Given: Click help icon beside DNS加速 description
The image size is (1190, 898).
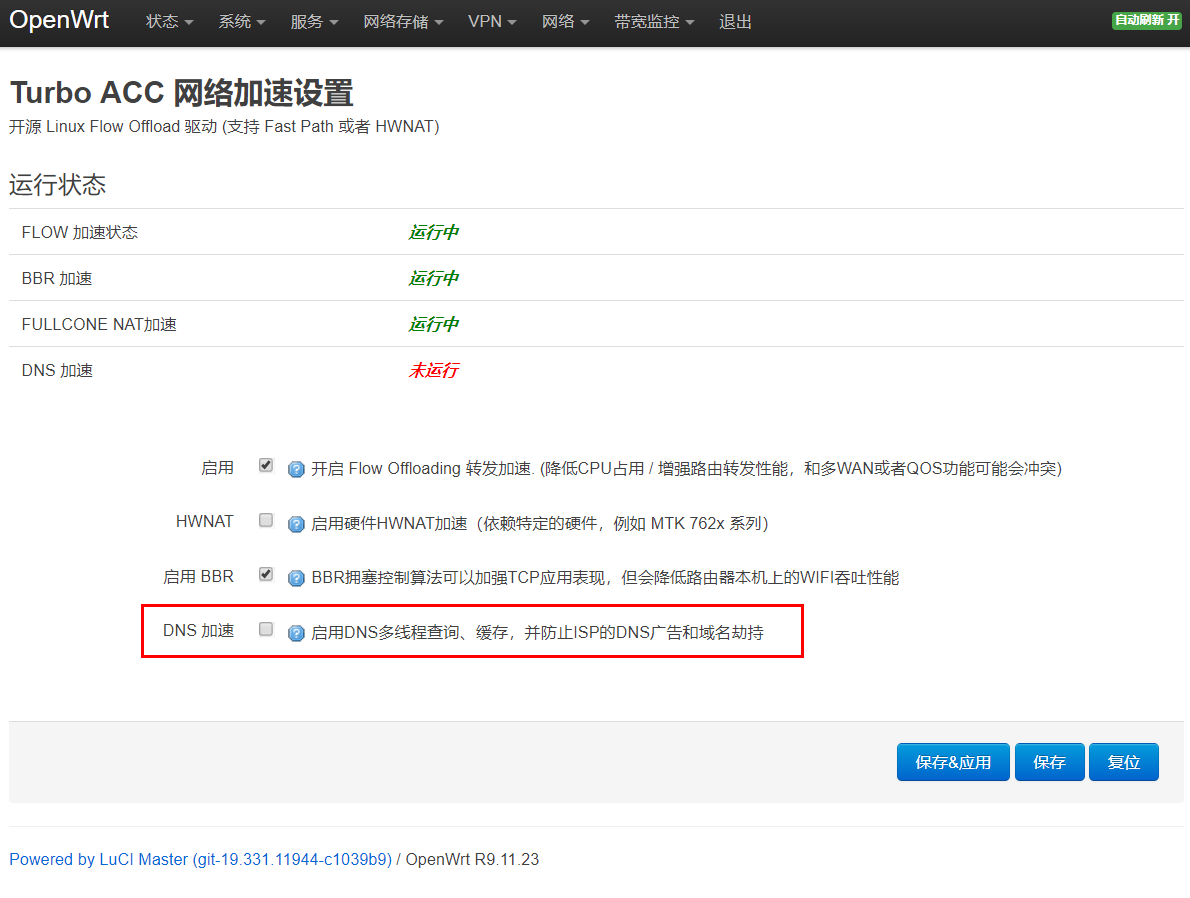Looking at the screenshot, I should [296, 633].
